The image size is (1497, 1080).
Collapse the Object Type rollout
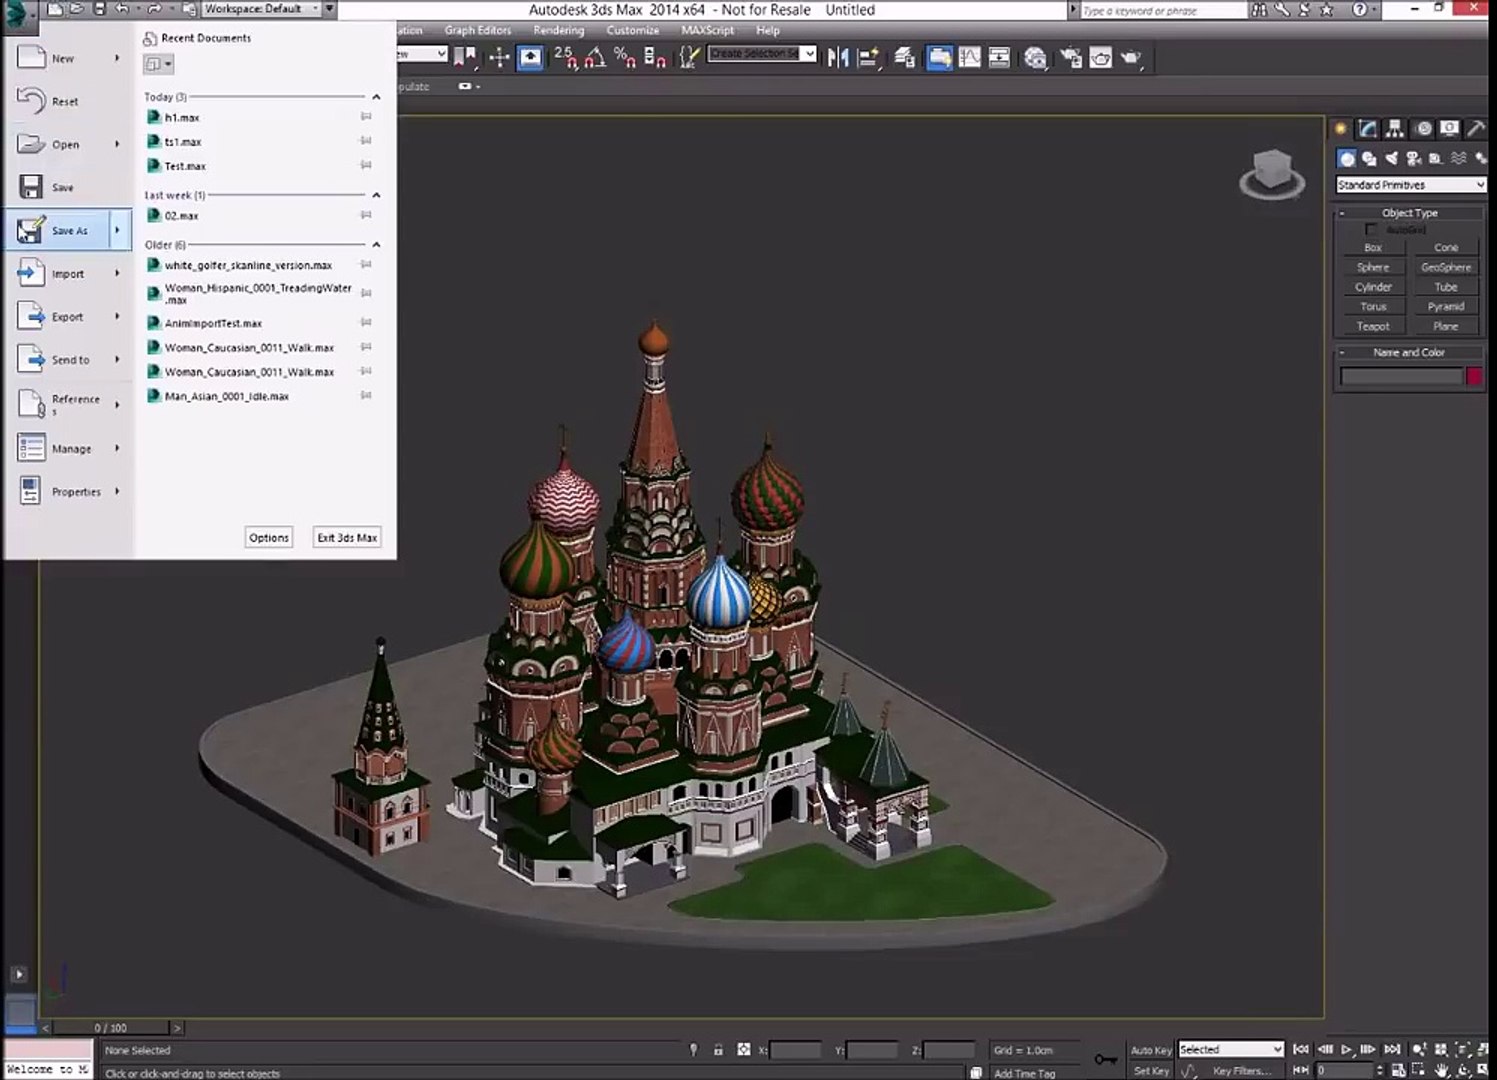coord(1409,213)
